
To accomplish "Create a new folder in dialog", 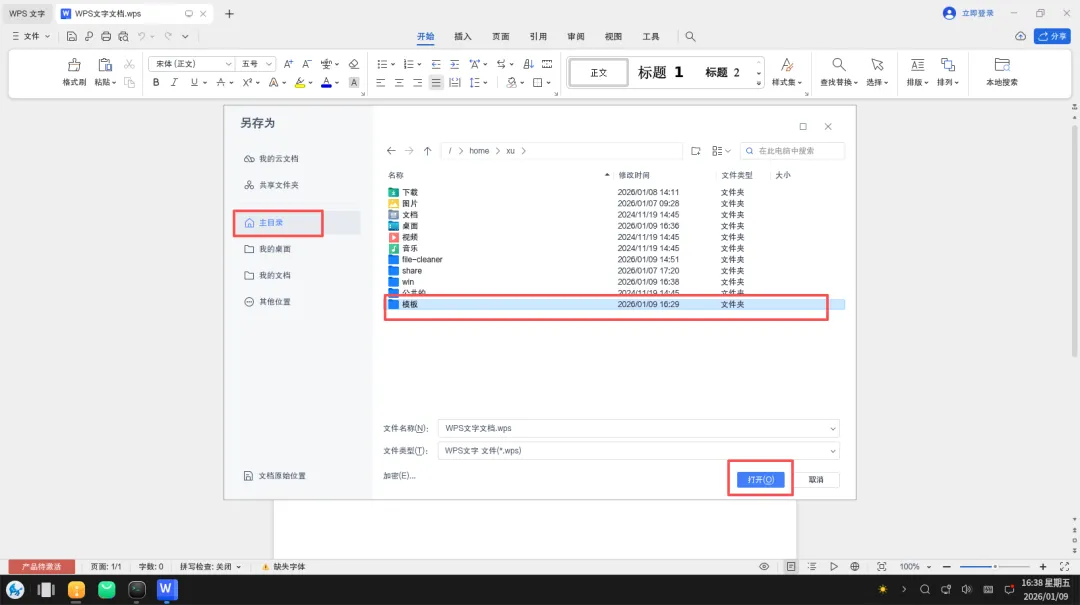I will (x=696, y=151).
